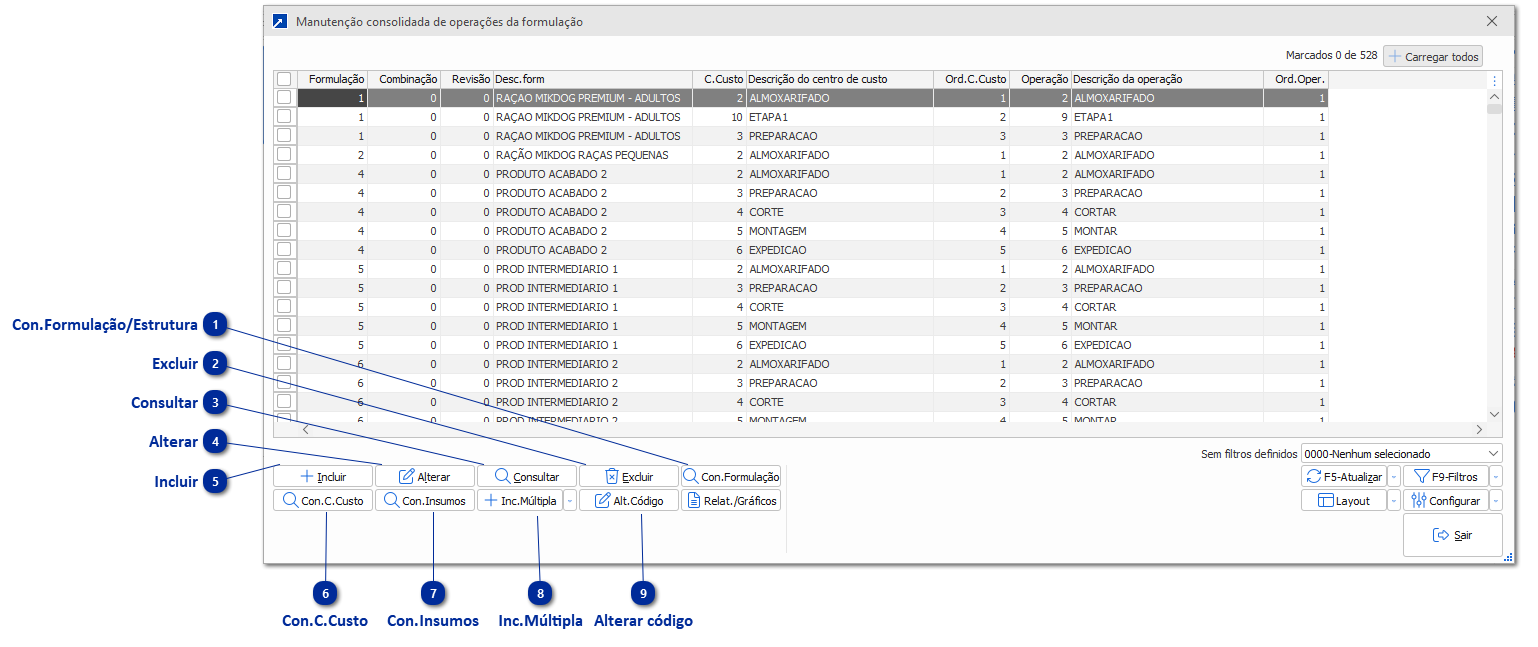1538x647 pixels.
Task: Check the PRODUTO ACABADO 2 MONTAGEM row
Action: pyautogui.click(x=284, y=231)
